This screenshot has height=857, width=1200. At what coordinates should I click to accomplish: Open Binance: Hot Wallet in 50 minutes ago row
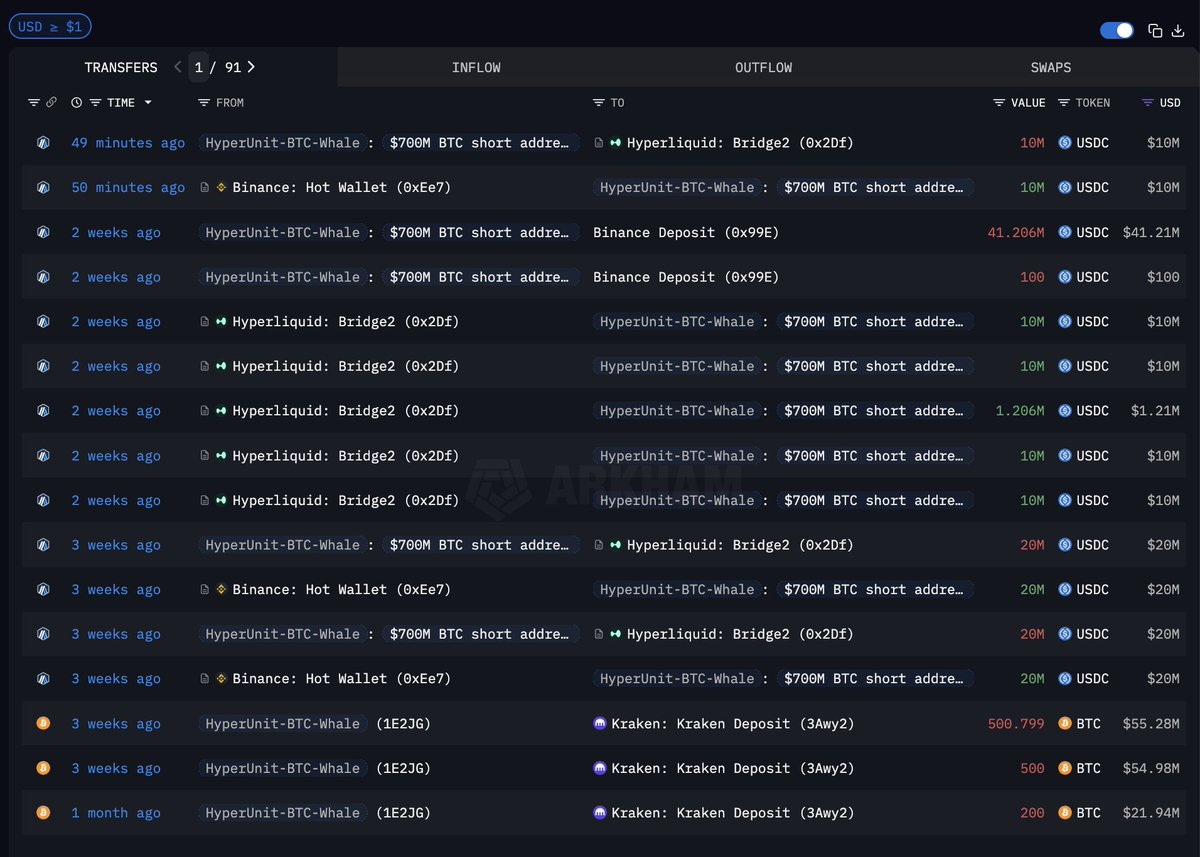[x=342, y=188]
